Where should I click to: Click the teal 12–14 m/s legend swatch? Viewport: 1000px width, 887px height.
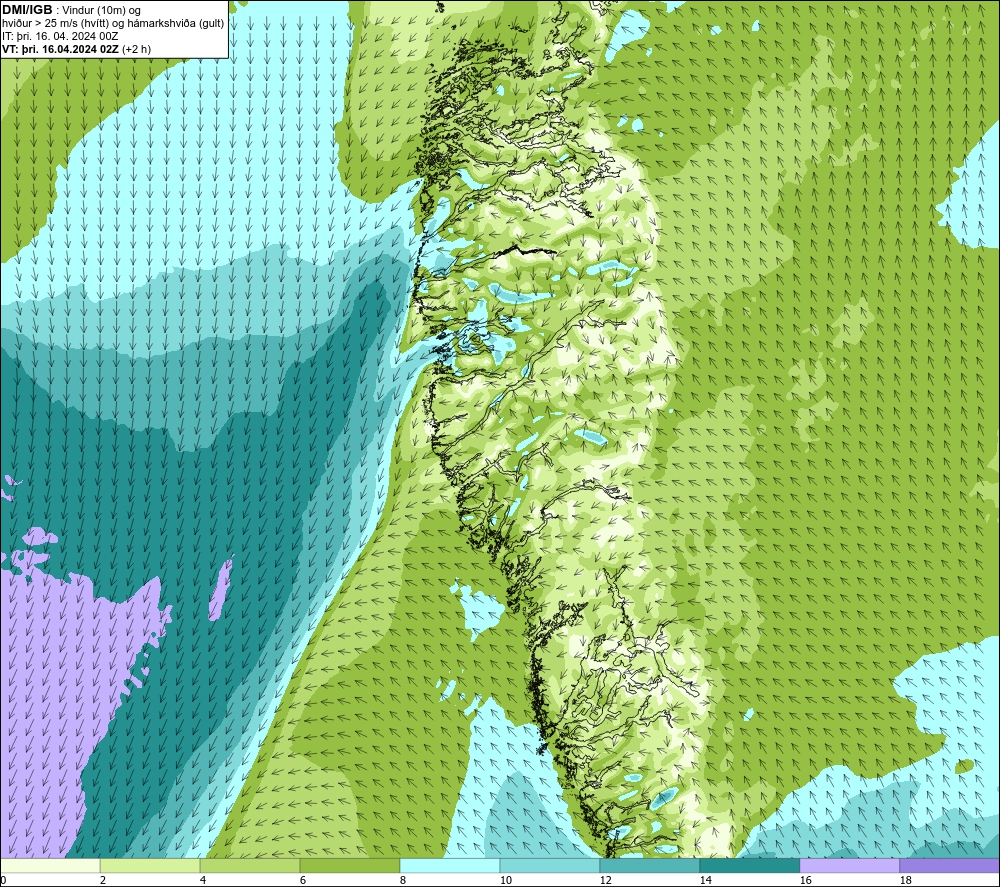(650, 865)
